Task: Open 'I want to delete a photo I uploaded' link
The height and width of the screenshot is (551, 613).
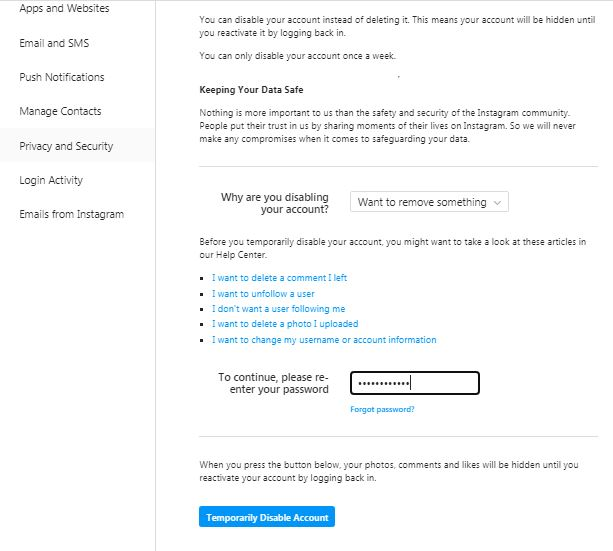Action: 284,324
